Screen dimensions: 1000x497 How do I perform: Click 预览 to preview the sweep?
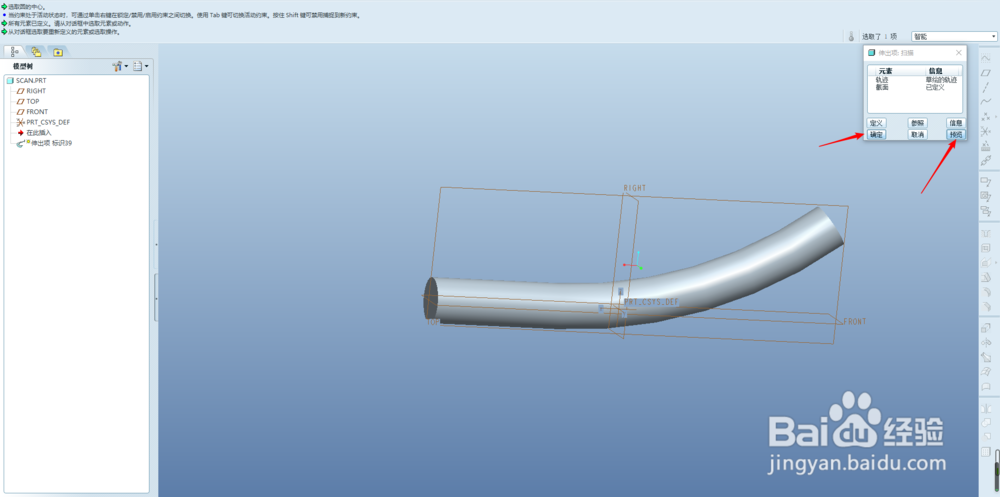pyautogui.click(x=955, y=135)
